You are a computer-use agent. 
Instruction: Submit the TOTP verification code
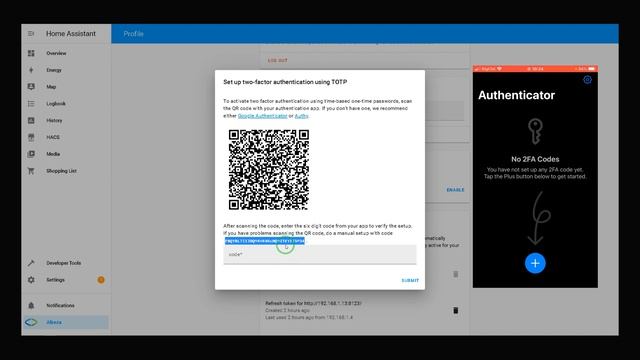(410, 280)
